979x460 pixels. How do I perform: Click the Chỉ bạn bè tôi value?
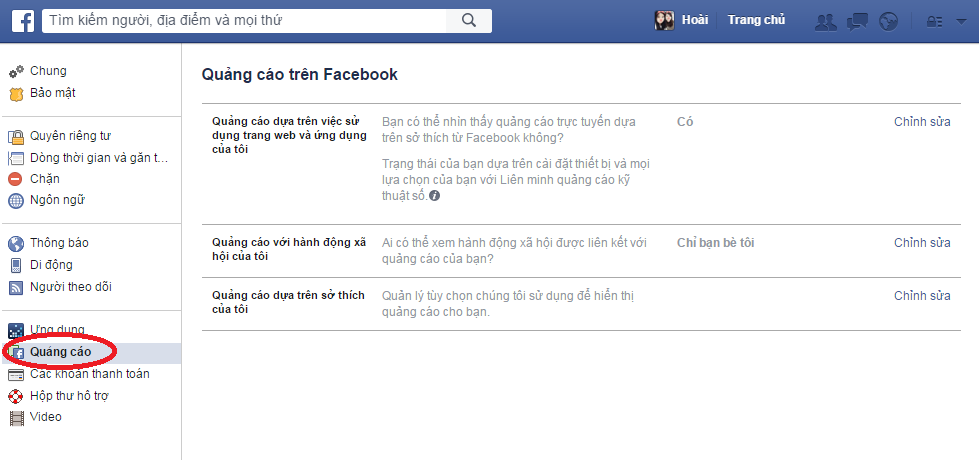[x=716, y=243]
